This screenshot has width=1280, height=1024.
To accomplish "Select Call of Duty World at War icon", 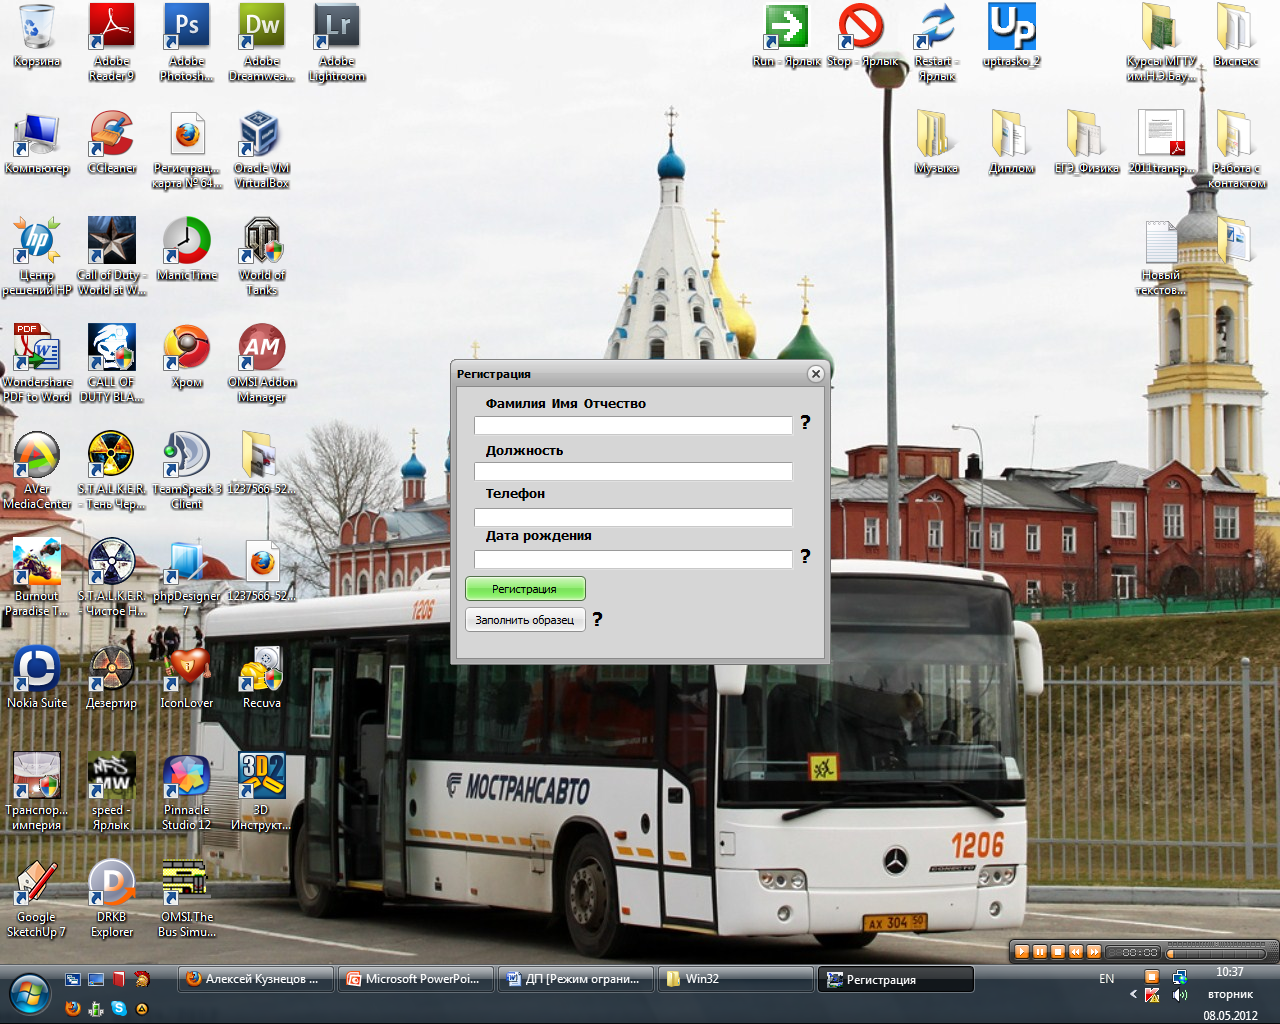I will point(112,256).
